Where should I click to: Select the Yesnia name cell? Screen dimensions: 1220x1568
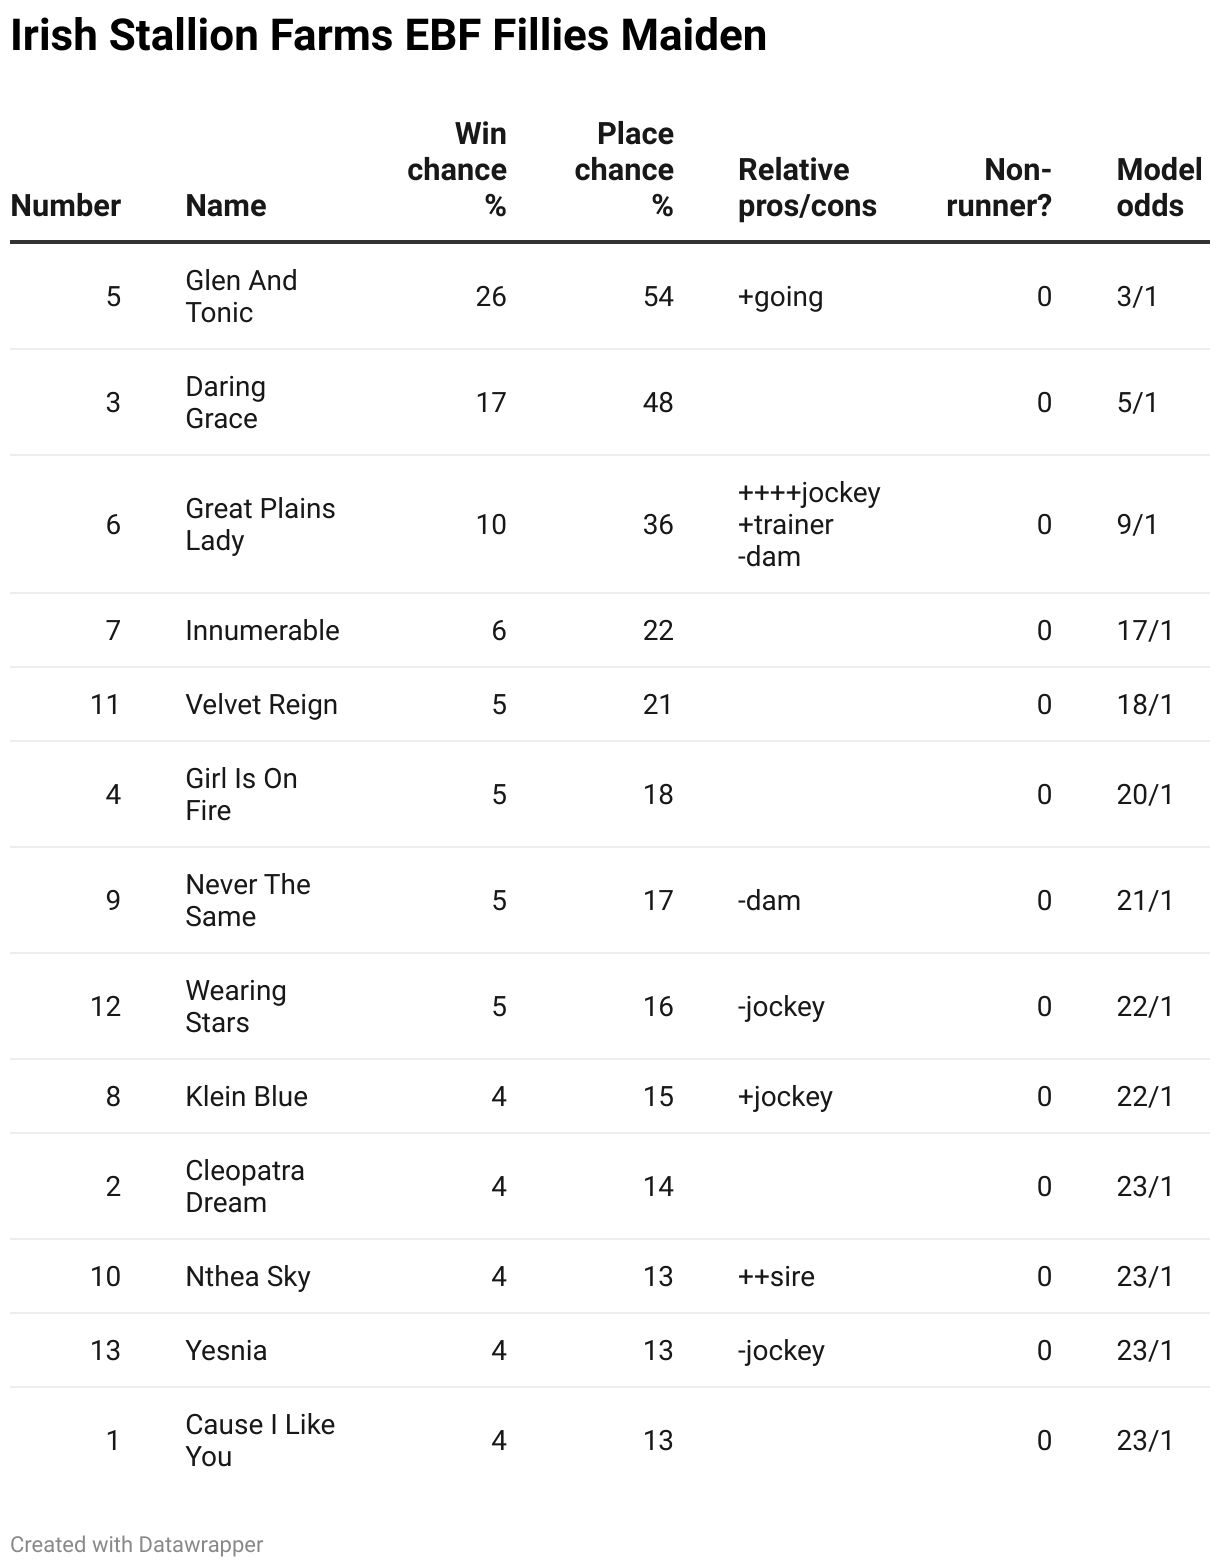(226, 1350)
